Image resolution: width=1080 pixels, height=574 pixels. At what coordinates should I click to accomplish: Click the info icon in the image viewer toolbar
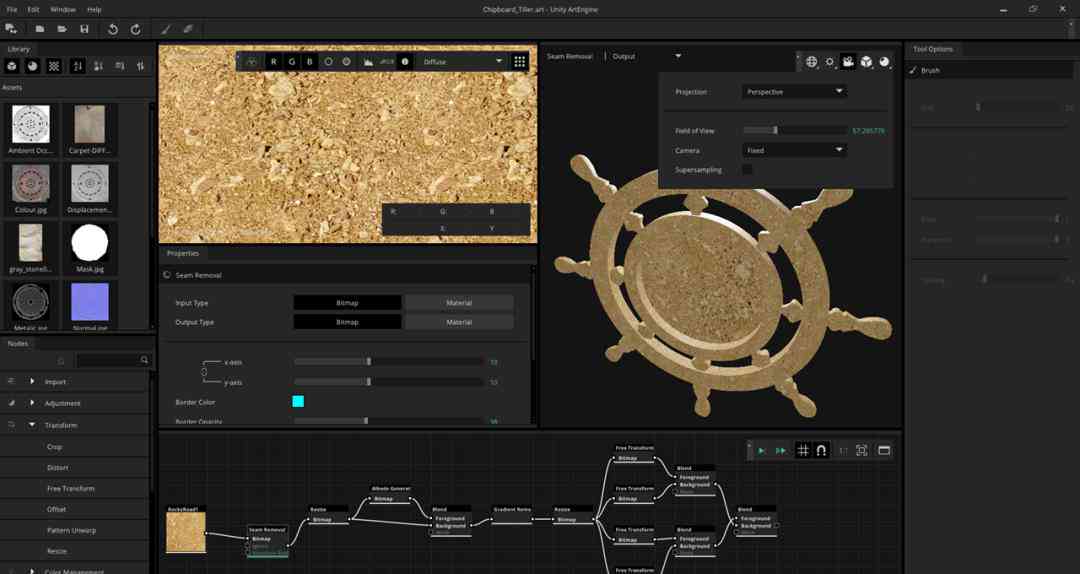click(405, 61)
